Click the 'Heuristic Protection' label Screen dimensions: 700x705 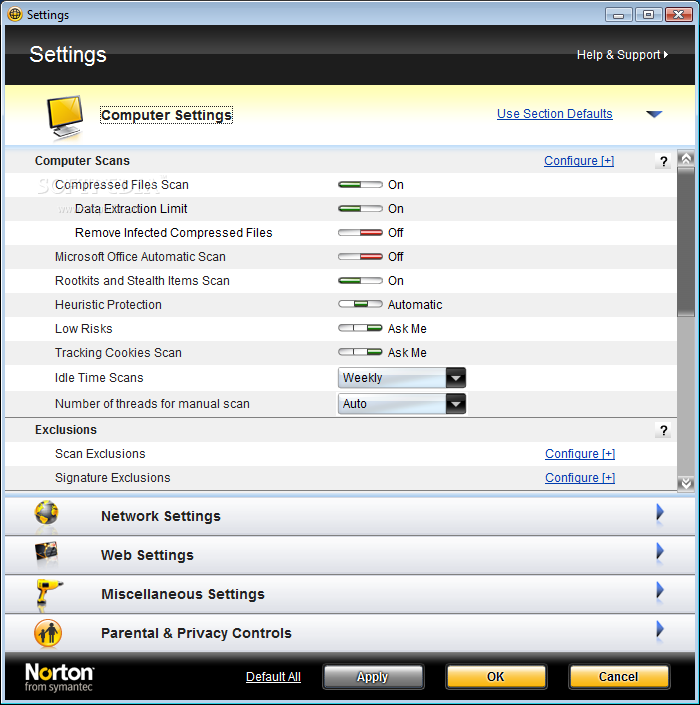[x=108, y=305]
